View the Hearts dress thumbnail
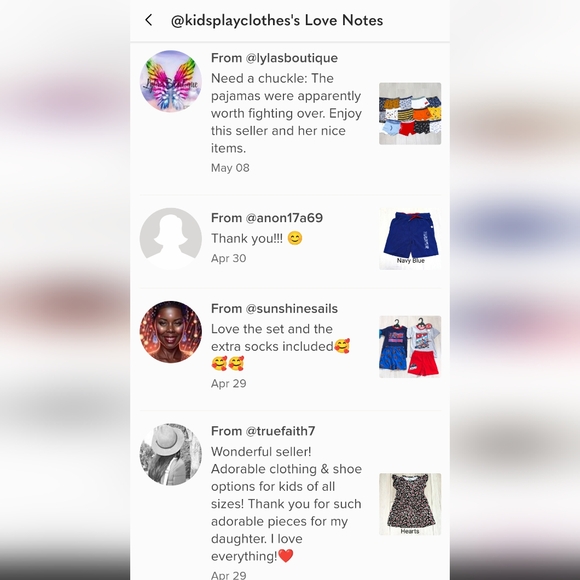The width and height of the screenshot is (580, 580). coord(410,504)
